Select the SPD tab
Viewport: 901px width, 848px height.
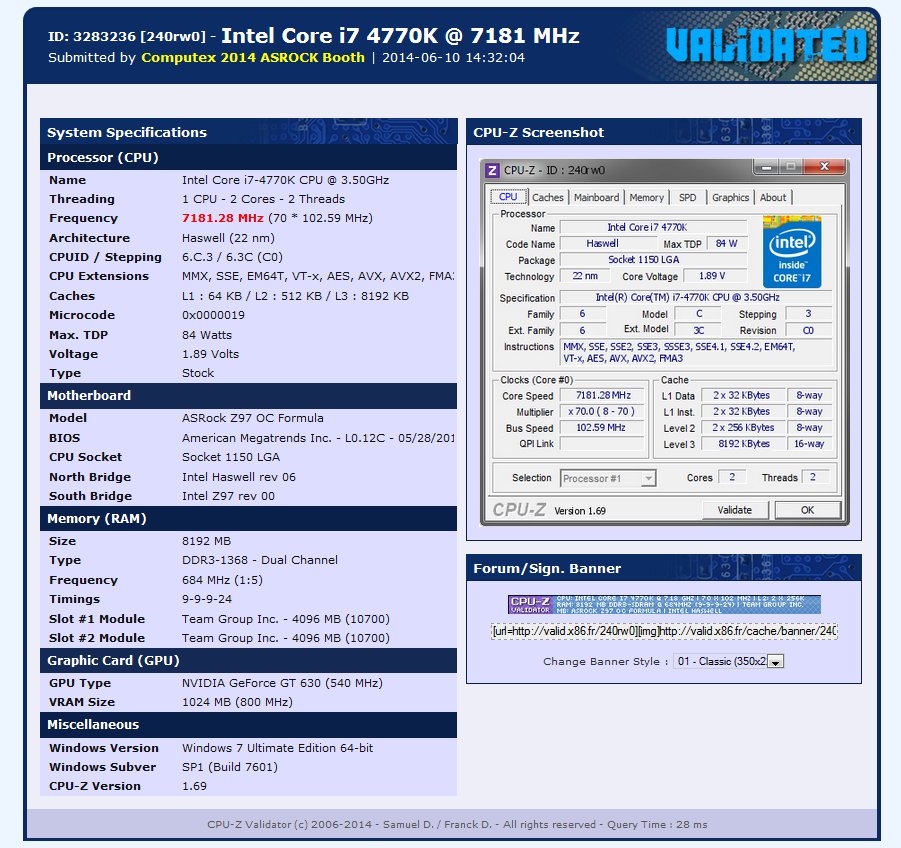tap(687, 197)
